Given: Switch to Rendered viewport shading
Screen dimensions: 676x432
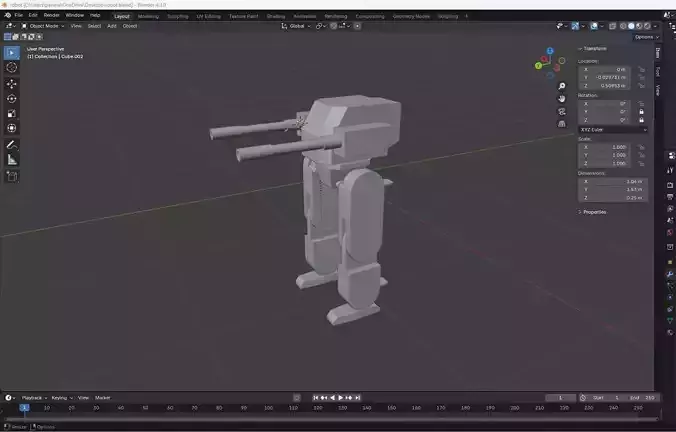Looking at the screenshot, I should click(647, 26).
